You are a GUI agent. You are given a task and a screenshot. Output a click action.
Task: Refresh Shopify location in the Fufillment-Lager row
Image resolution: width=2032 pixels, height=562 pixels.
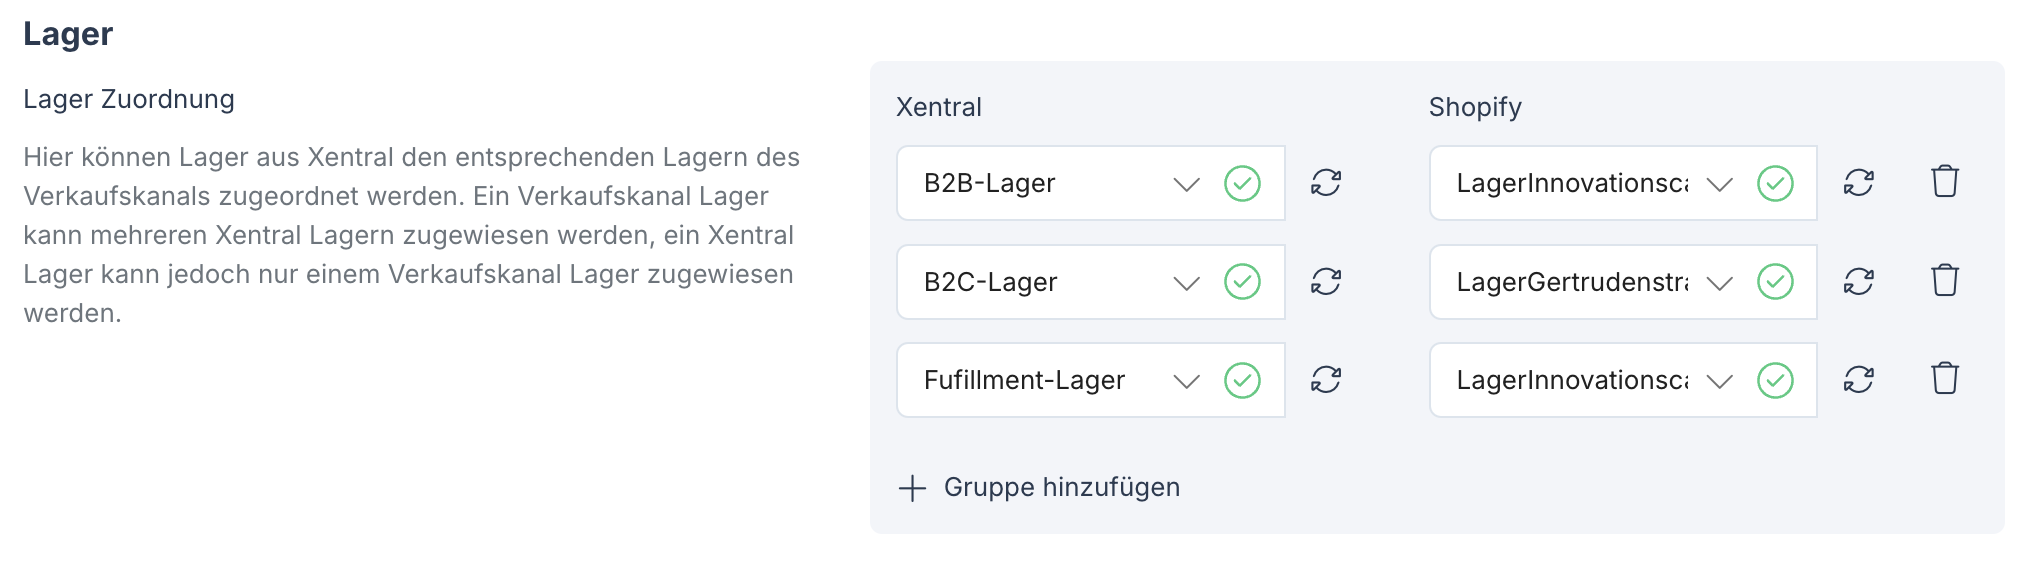1858,380
